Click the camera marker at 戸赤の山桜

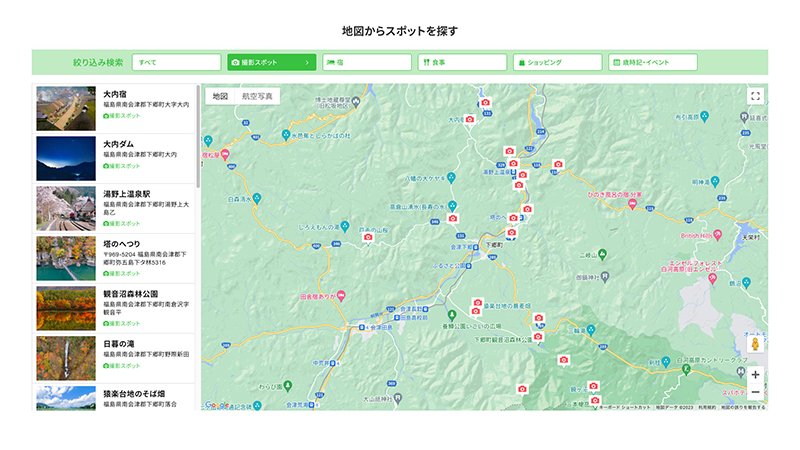tap(368, 237)
